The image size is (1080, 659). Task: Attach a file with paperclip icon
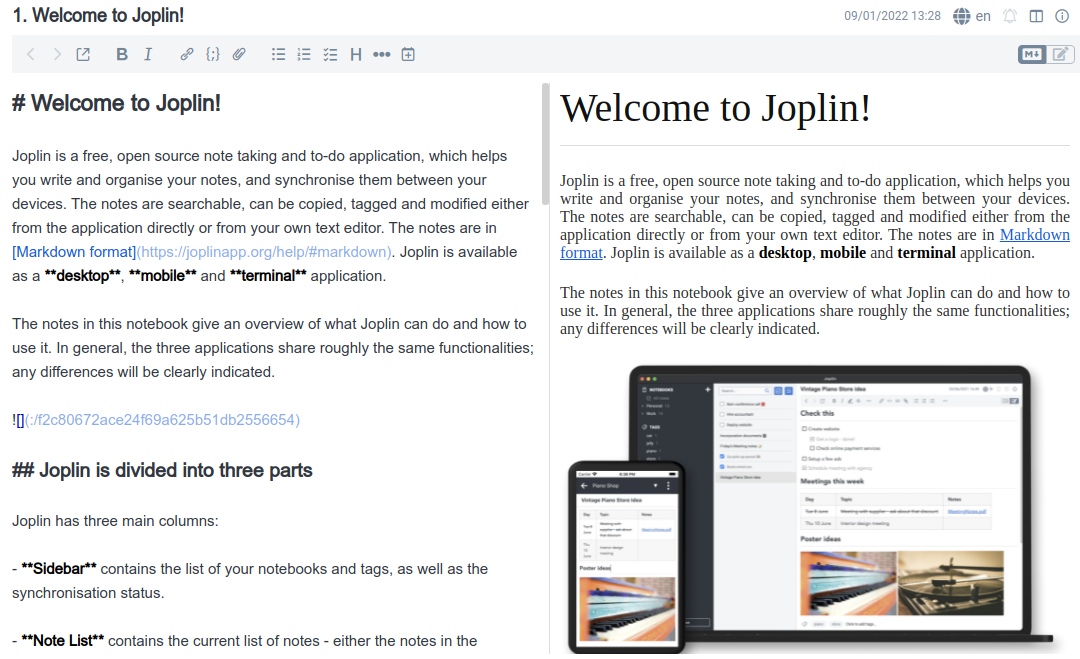[239, 54]
